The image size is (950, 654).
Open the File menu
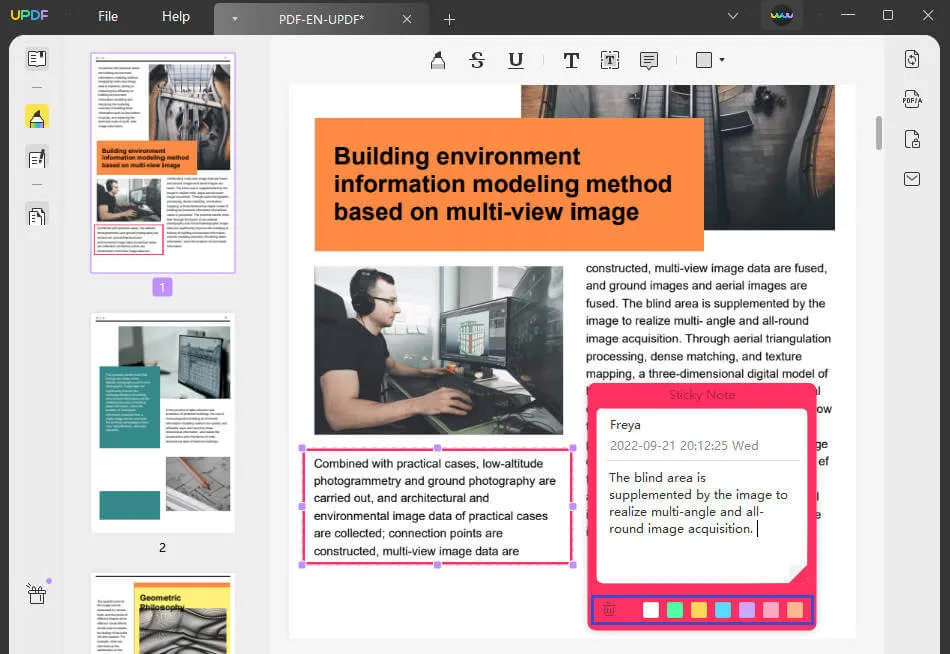108,17
